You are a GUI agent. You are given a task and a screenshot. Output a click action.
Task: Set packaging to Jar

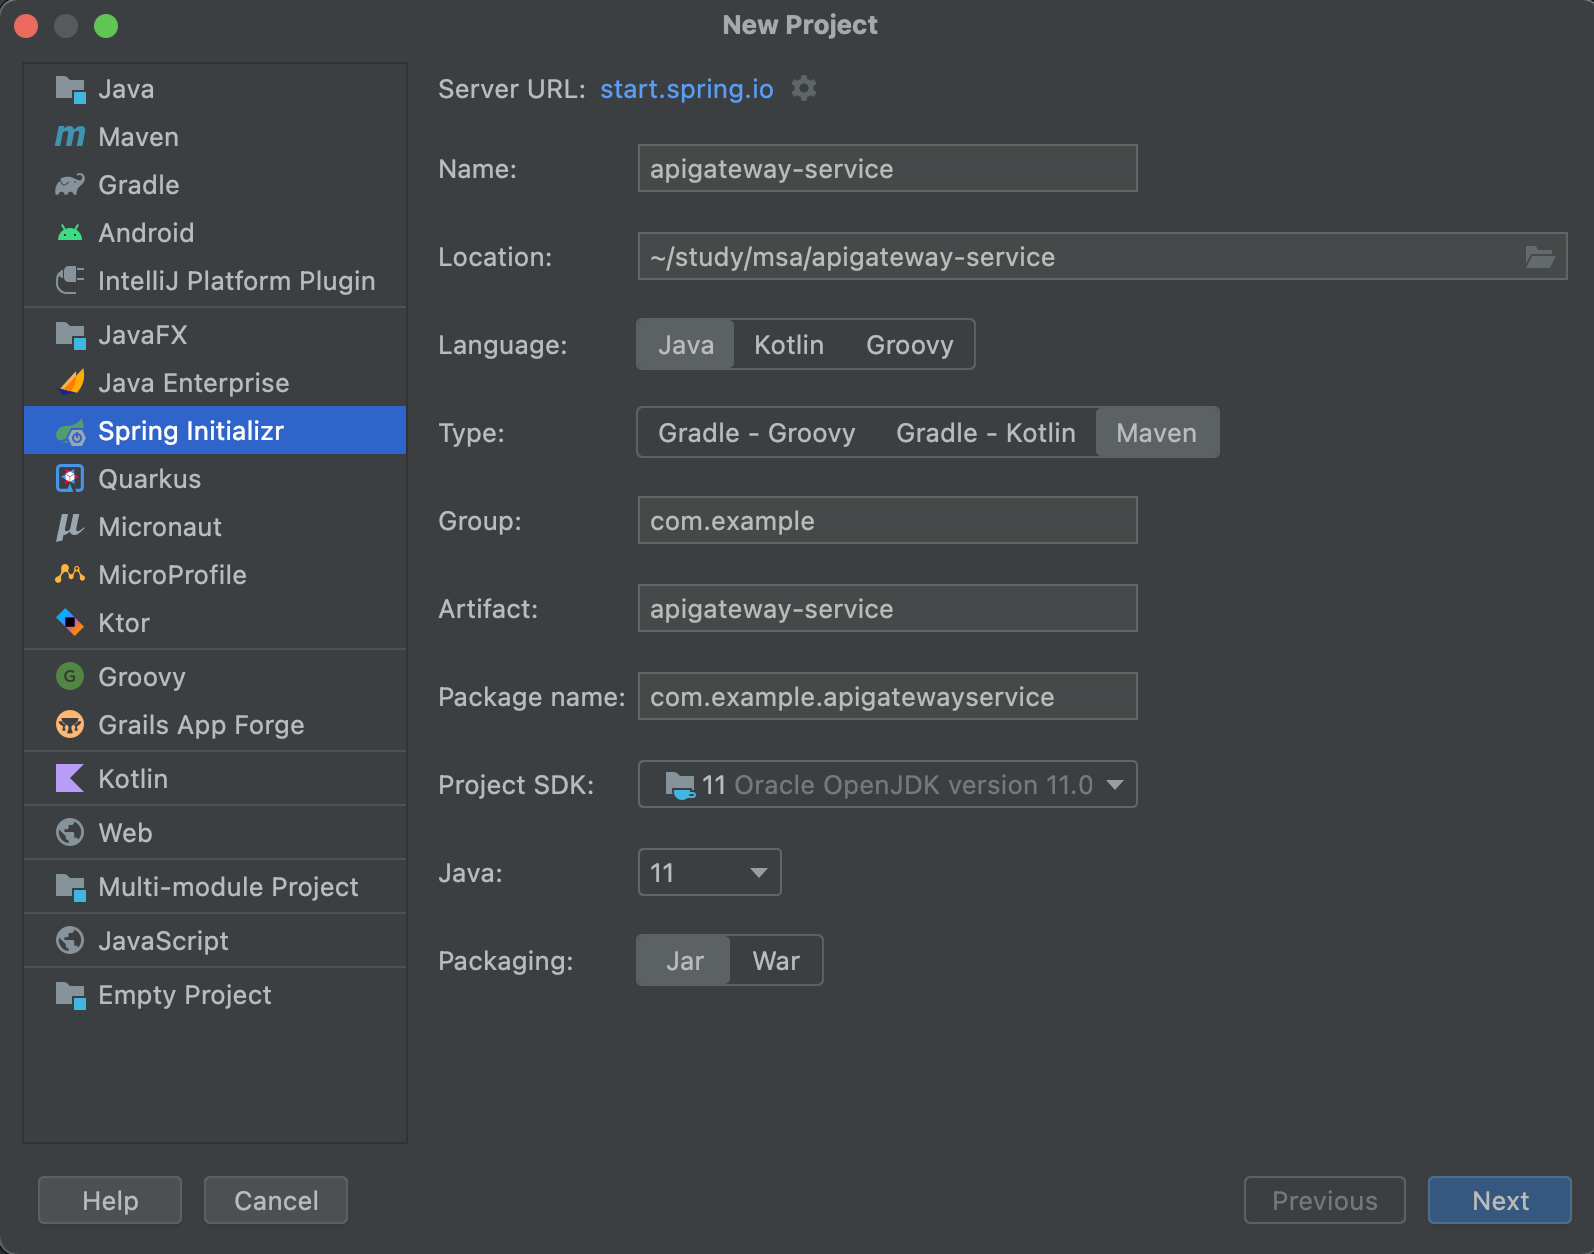(685, 961)
